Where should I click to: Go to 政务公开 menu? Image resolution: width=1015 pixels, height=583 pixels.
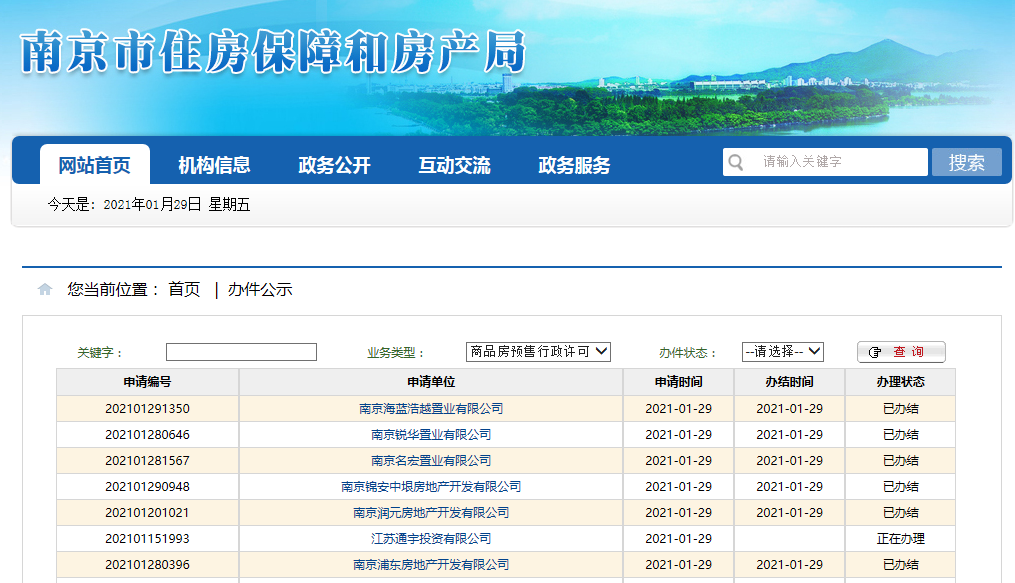[334, 165]
